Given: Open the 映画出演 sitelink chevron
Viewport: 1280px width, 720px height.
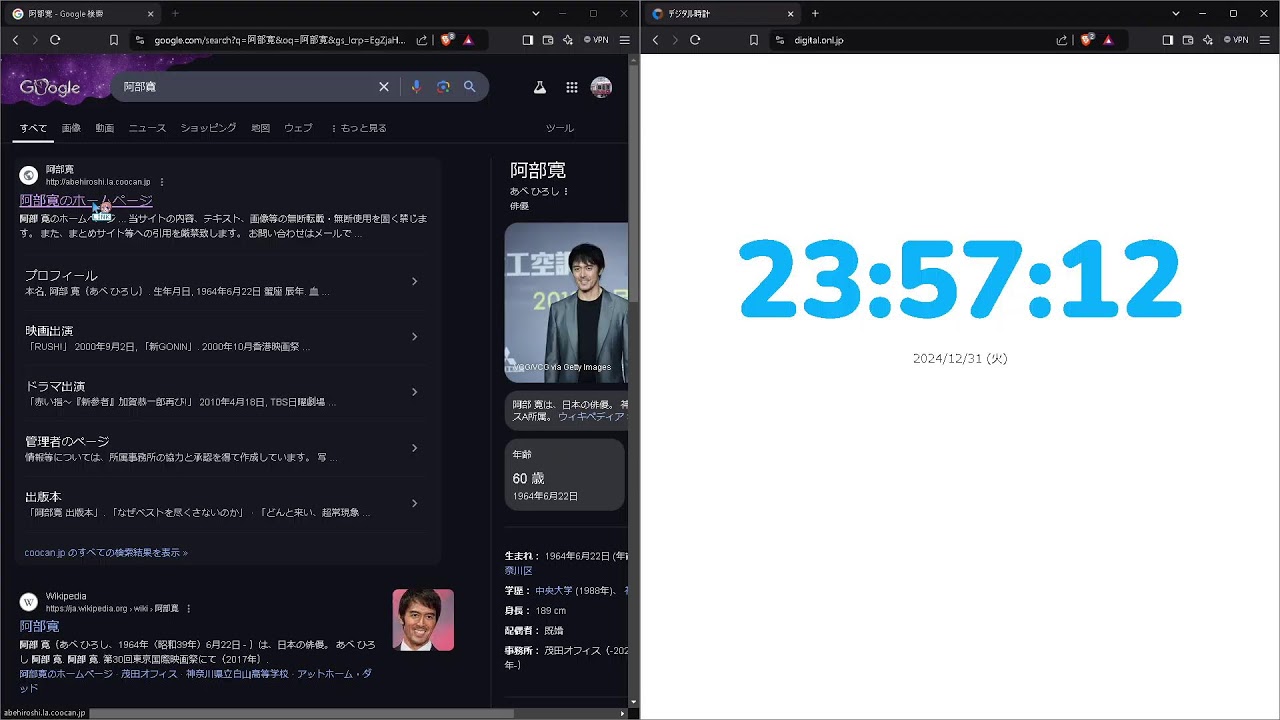Looking at the screenshot, I should [415, 337].
